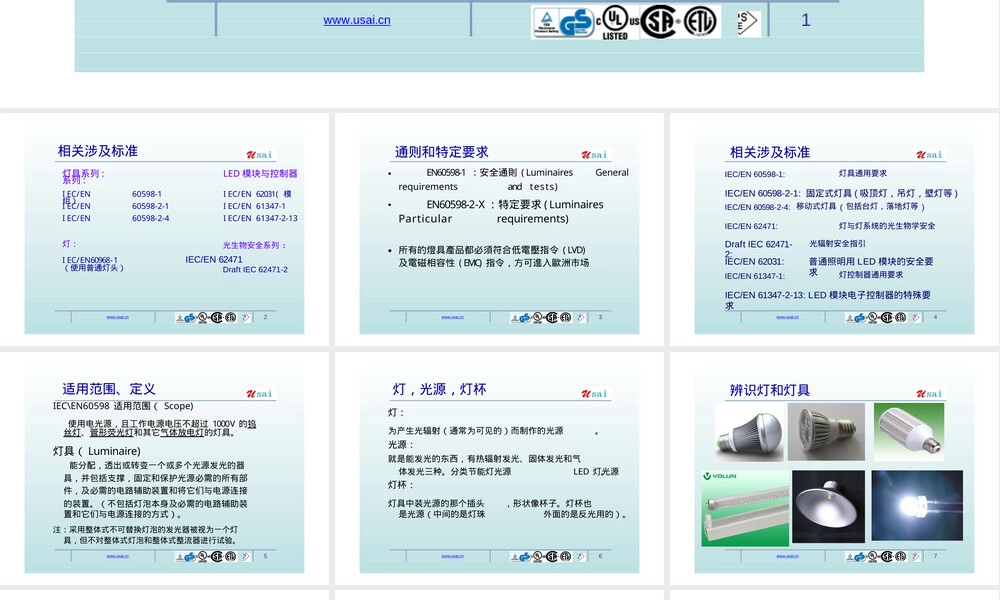The image size is (1000, 600).
Task: Click the IEC\EN60598 适用范围 (Scope) line
Action: (123, 406)
